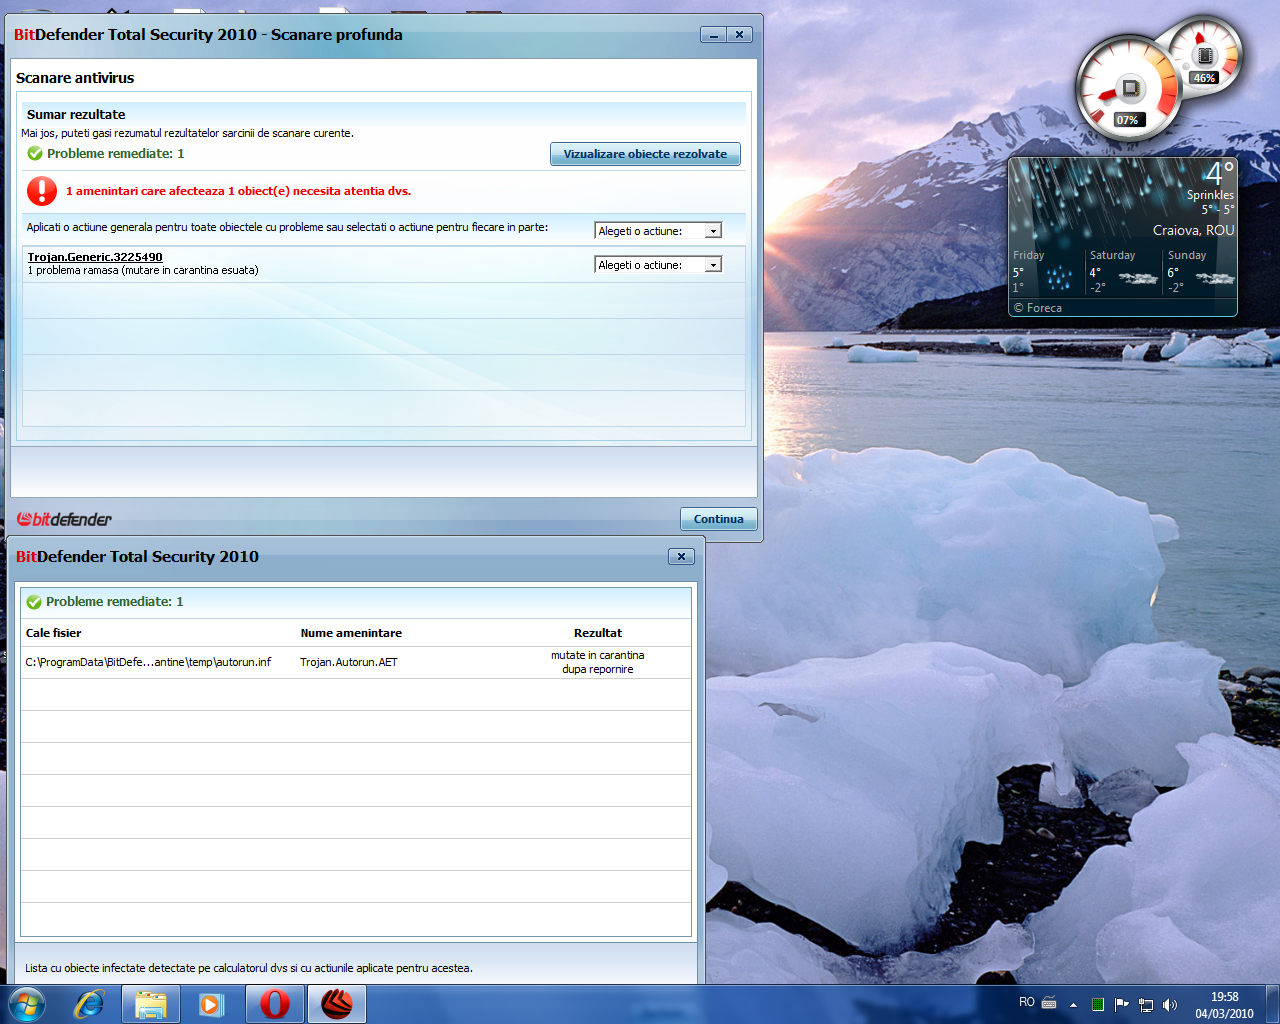Viewport: 1280px width, 1024px height.
Task: Click the Rezultat column header
Action: pyautogui.click(x=598, y=633)
